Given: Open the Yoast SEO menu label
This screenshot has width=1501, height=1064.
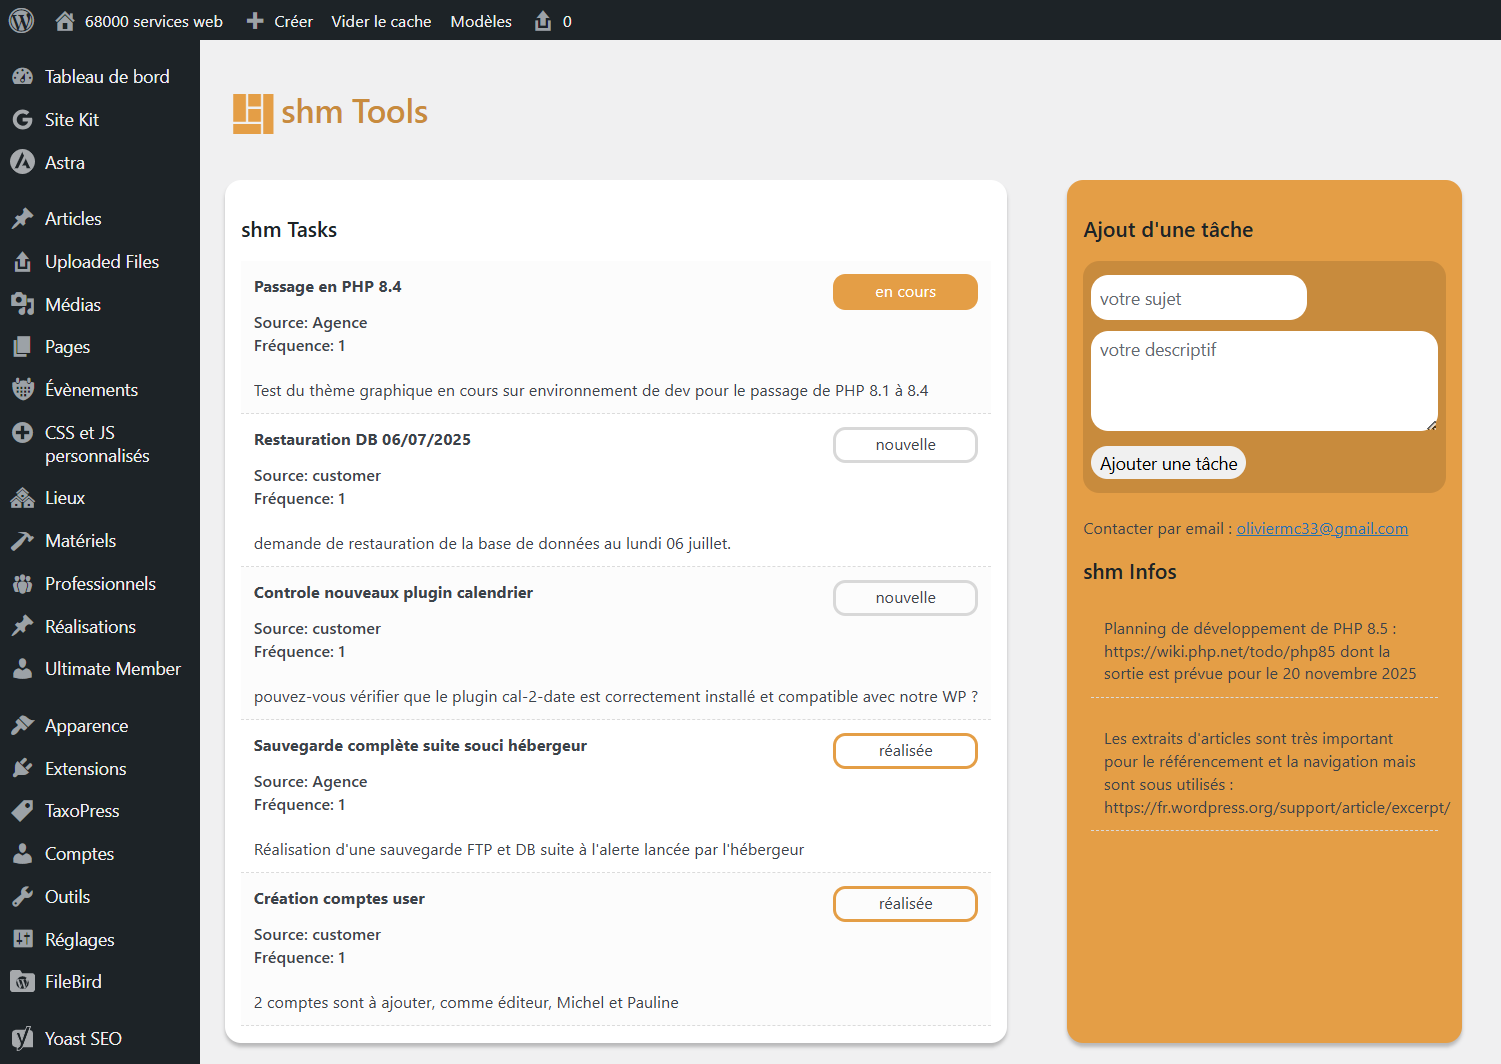Looking at the screenshot, I should click(x=83, y=1039).
